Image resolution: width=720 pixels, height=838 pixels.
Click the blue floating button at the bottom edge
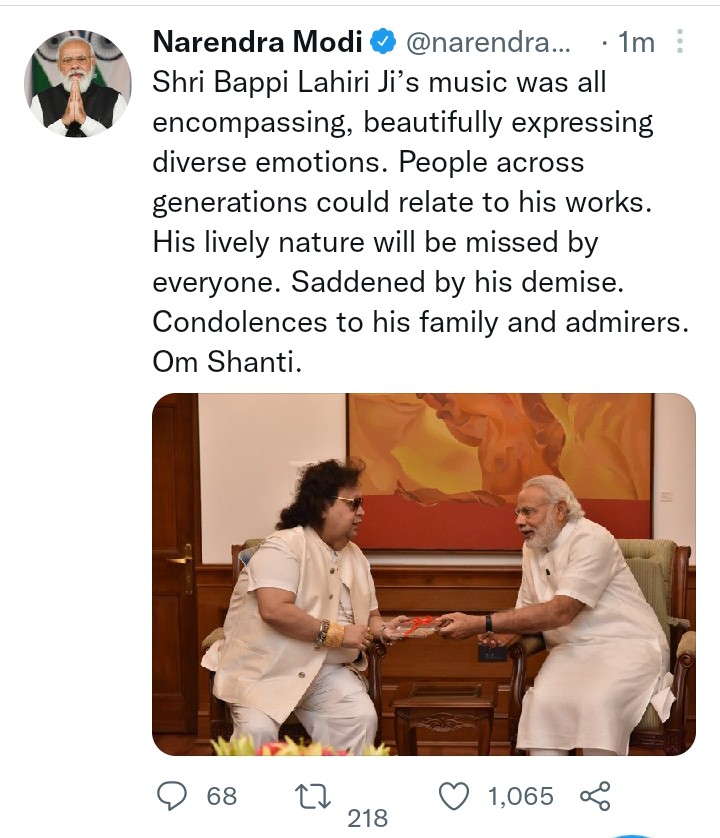[x=633, y=835]
